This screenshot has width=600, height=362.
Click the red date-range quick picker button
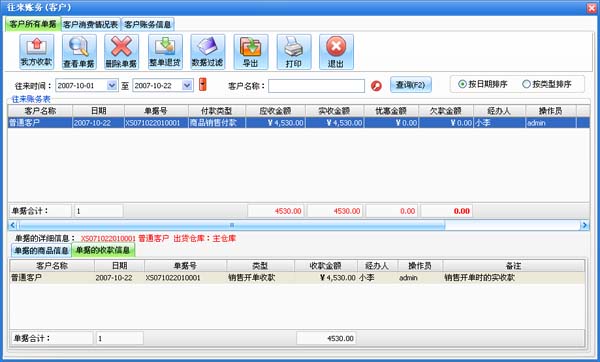[203, 85]
